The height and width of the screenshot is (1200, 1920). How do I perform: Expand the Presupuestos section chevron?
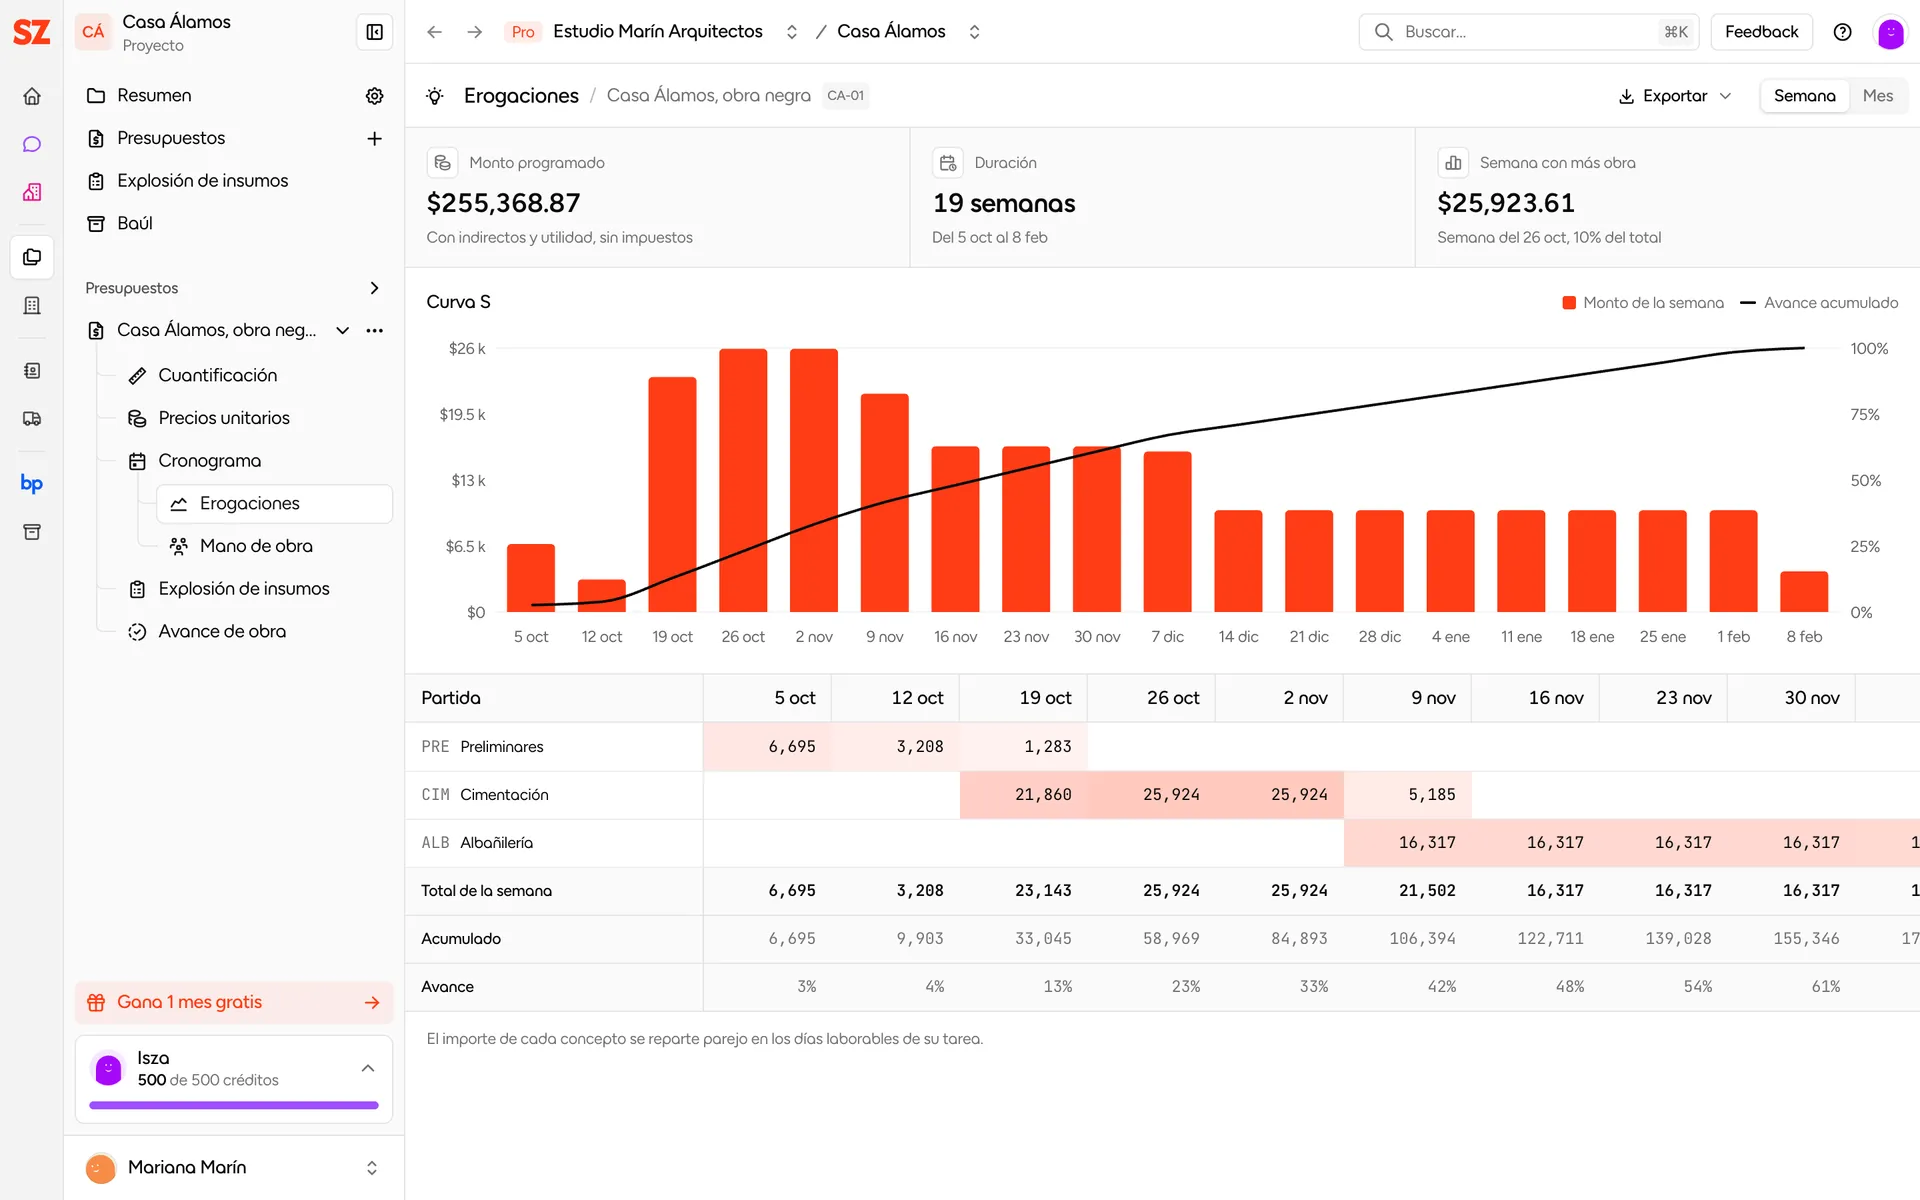click(375, 288)
